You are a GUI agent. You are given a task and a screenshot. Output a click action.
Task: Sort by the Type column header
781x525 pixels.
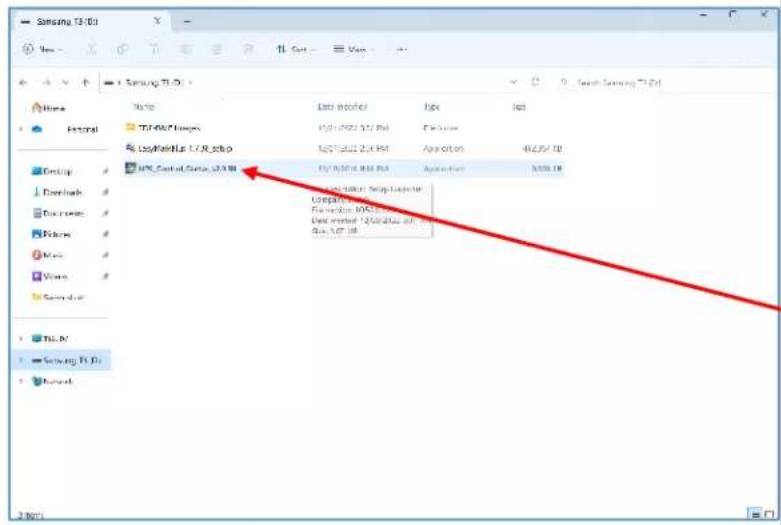click(x=431, y=107)
